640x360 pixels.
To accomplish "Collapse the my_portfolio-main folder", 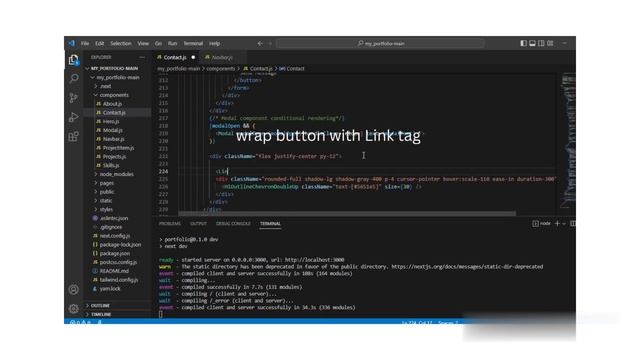I will pos(118,78).
